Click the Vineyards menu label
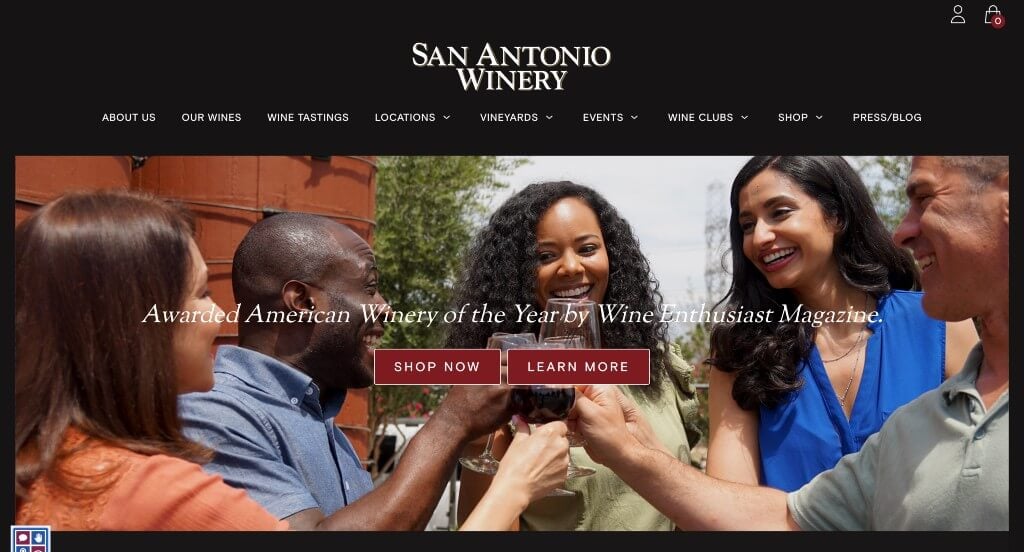 (x=509, y=118)
